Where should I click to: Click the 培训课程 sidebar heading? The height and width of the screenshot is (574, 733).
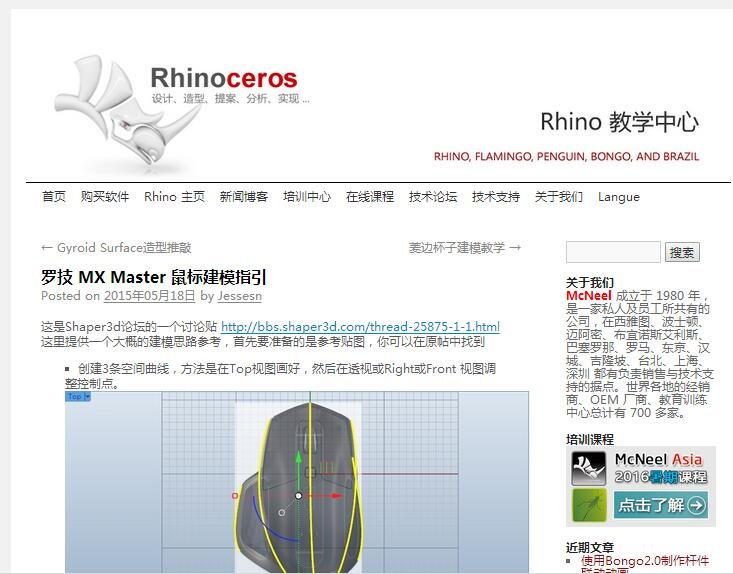pos(589,439)
